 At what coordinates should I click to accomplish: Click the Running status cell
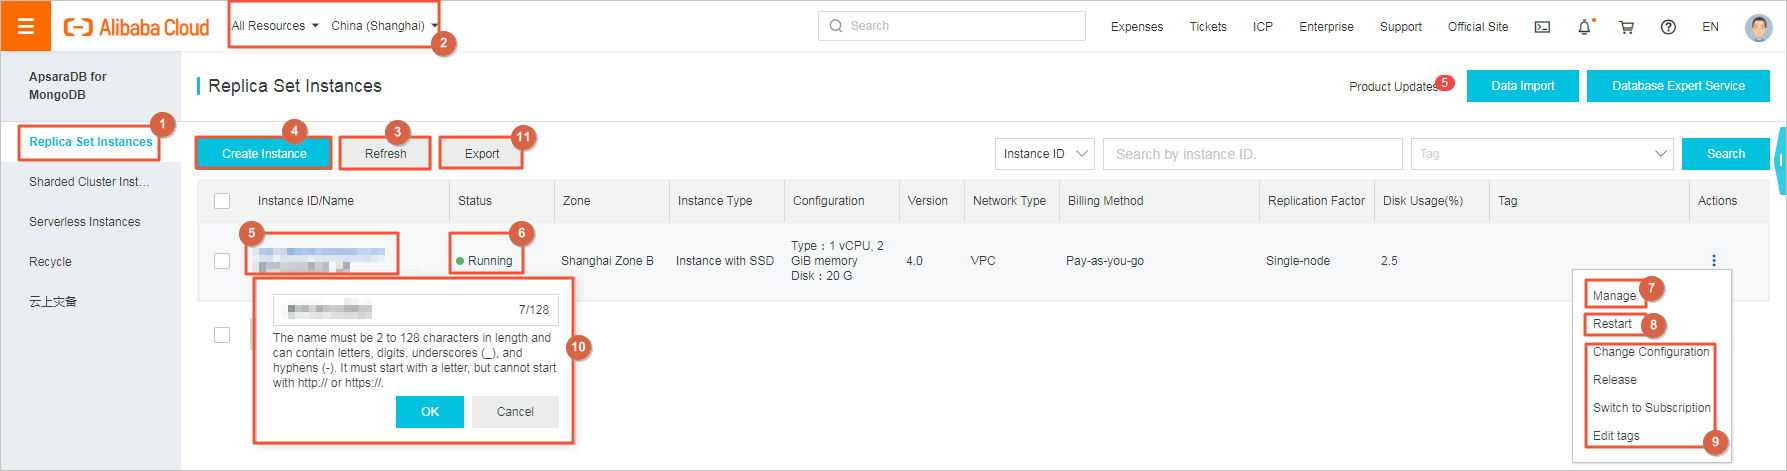coord(484,261)
